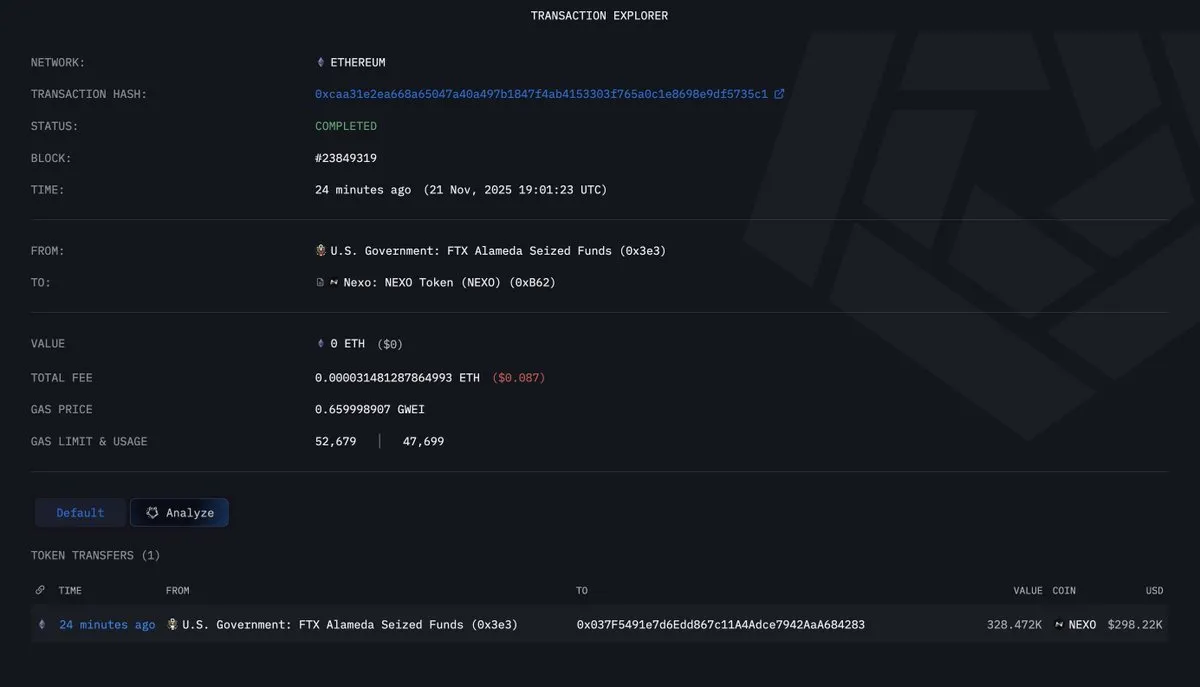Click the NEXO coin icon in transfer row

tap(1059, 625)
